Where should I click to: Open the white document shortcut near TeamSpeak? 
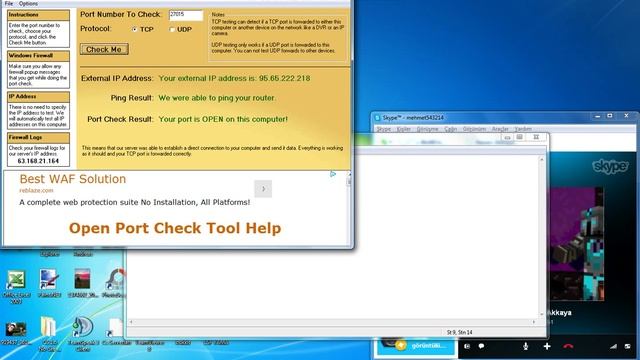116,331
